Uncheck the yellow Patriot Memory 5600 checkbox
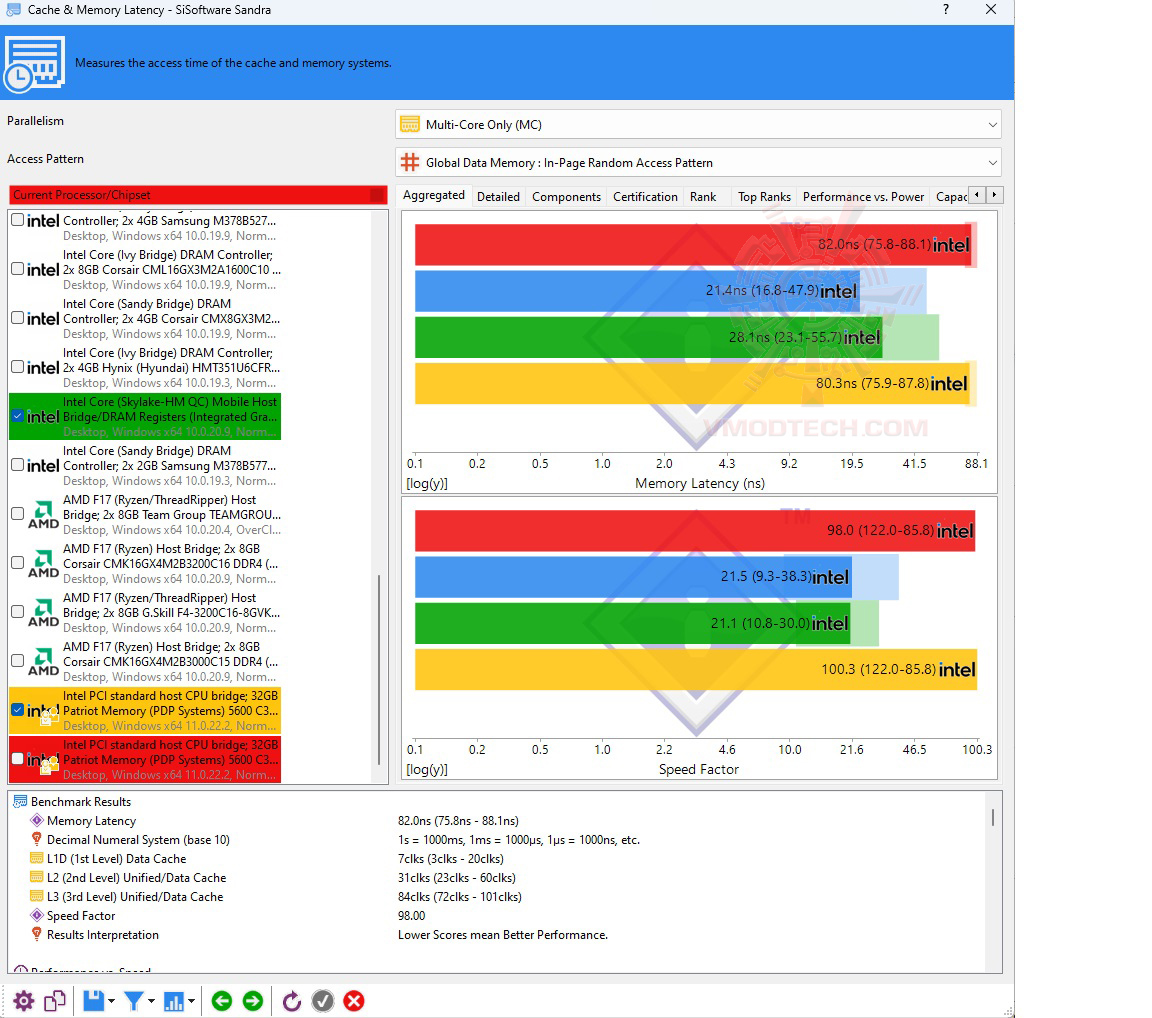This screenshot has height=1018, width=1152. click(x=18, y=710)
